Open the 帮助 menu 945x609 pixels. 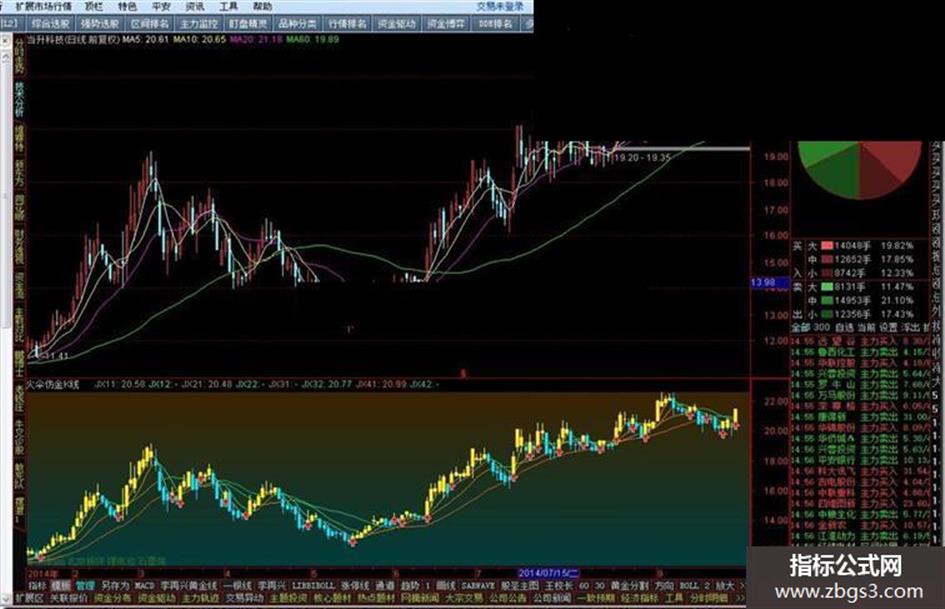(262, 7)
